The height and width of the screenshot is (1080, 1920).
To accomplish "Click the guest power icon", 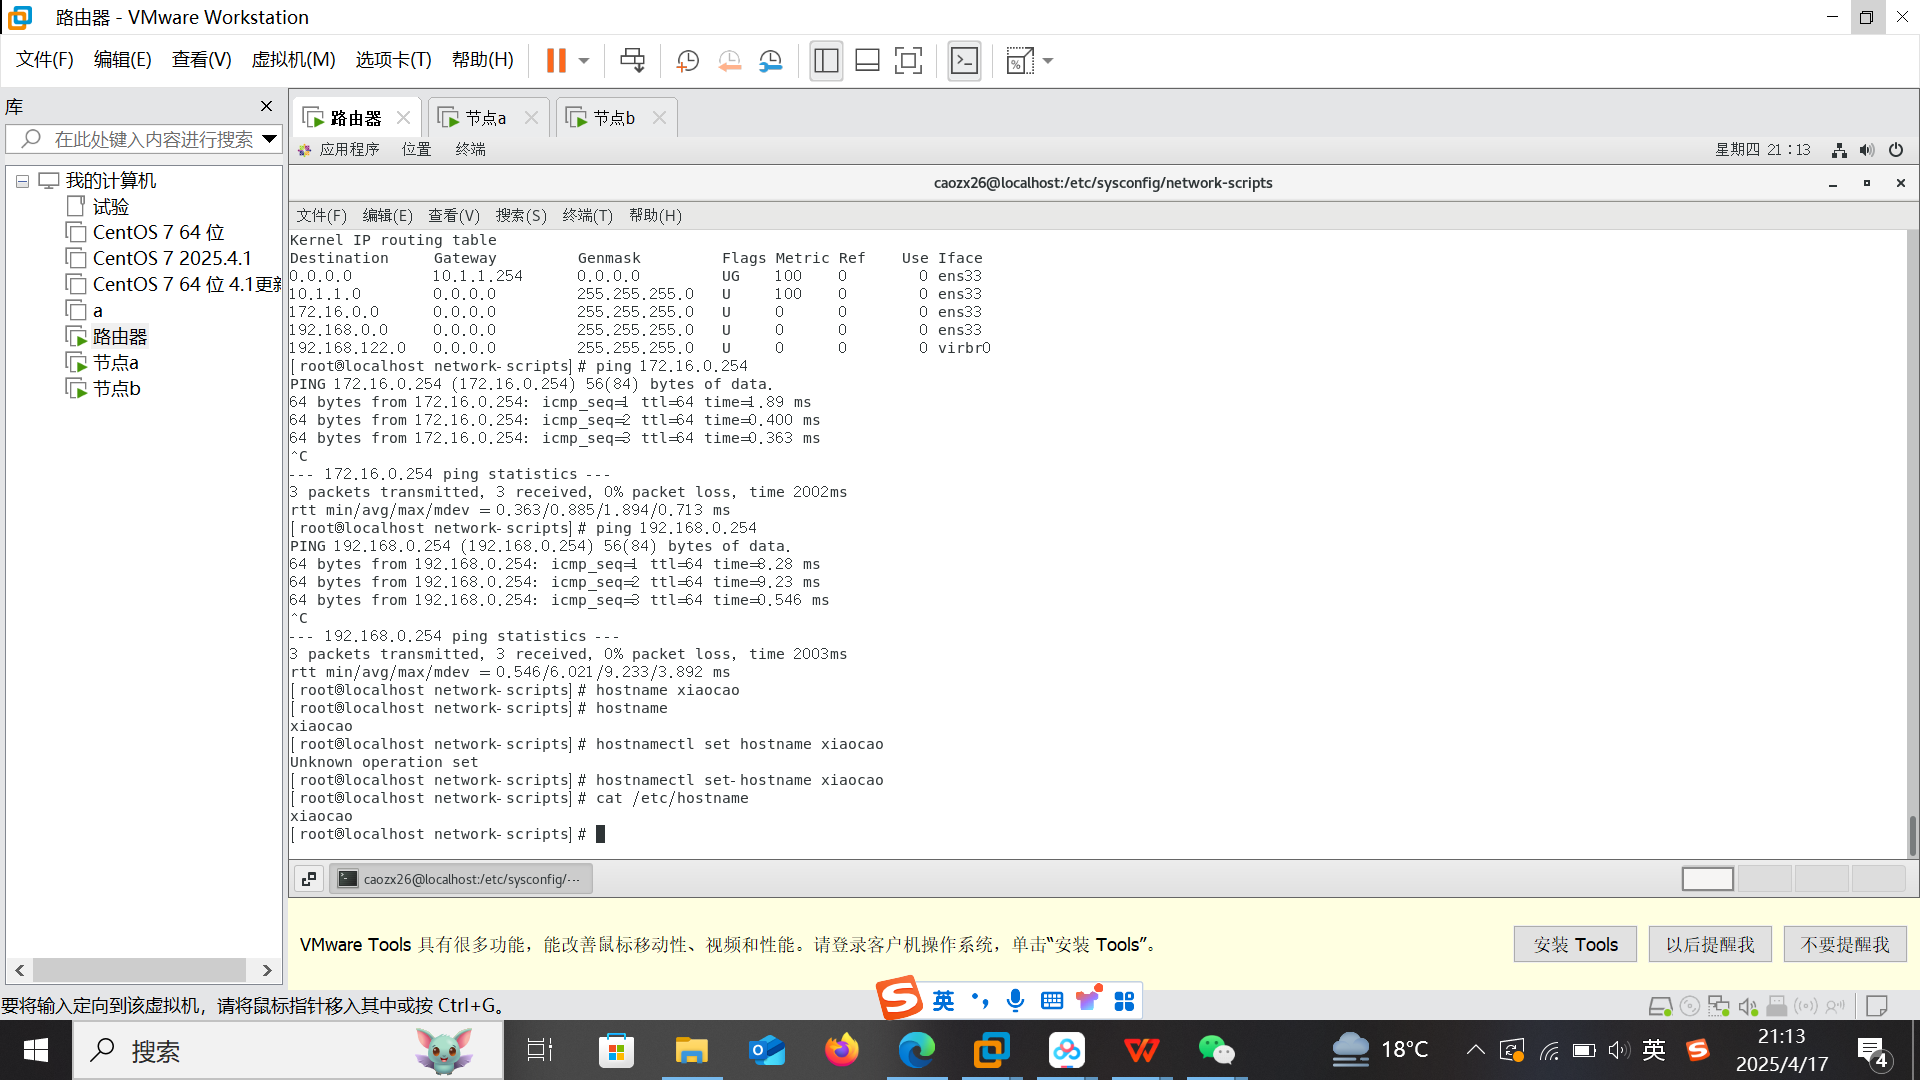I will 1896,150.
